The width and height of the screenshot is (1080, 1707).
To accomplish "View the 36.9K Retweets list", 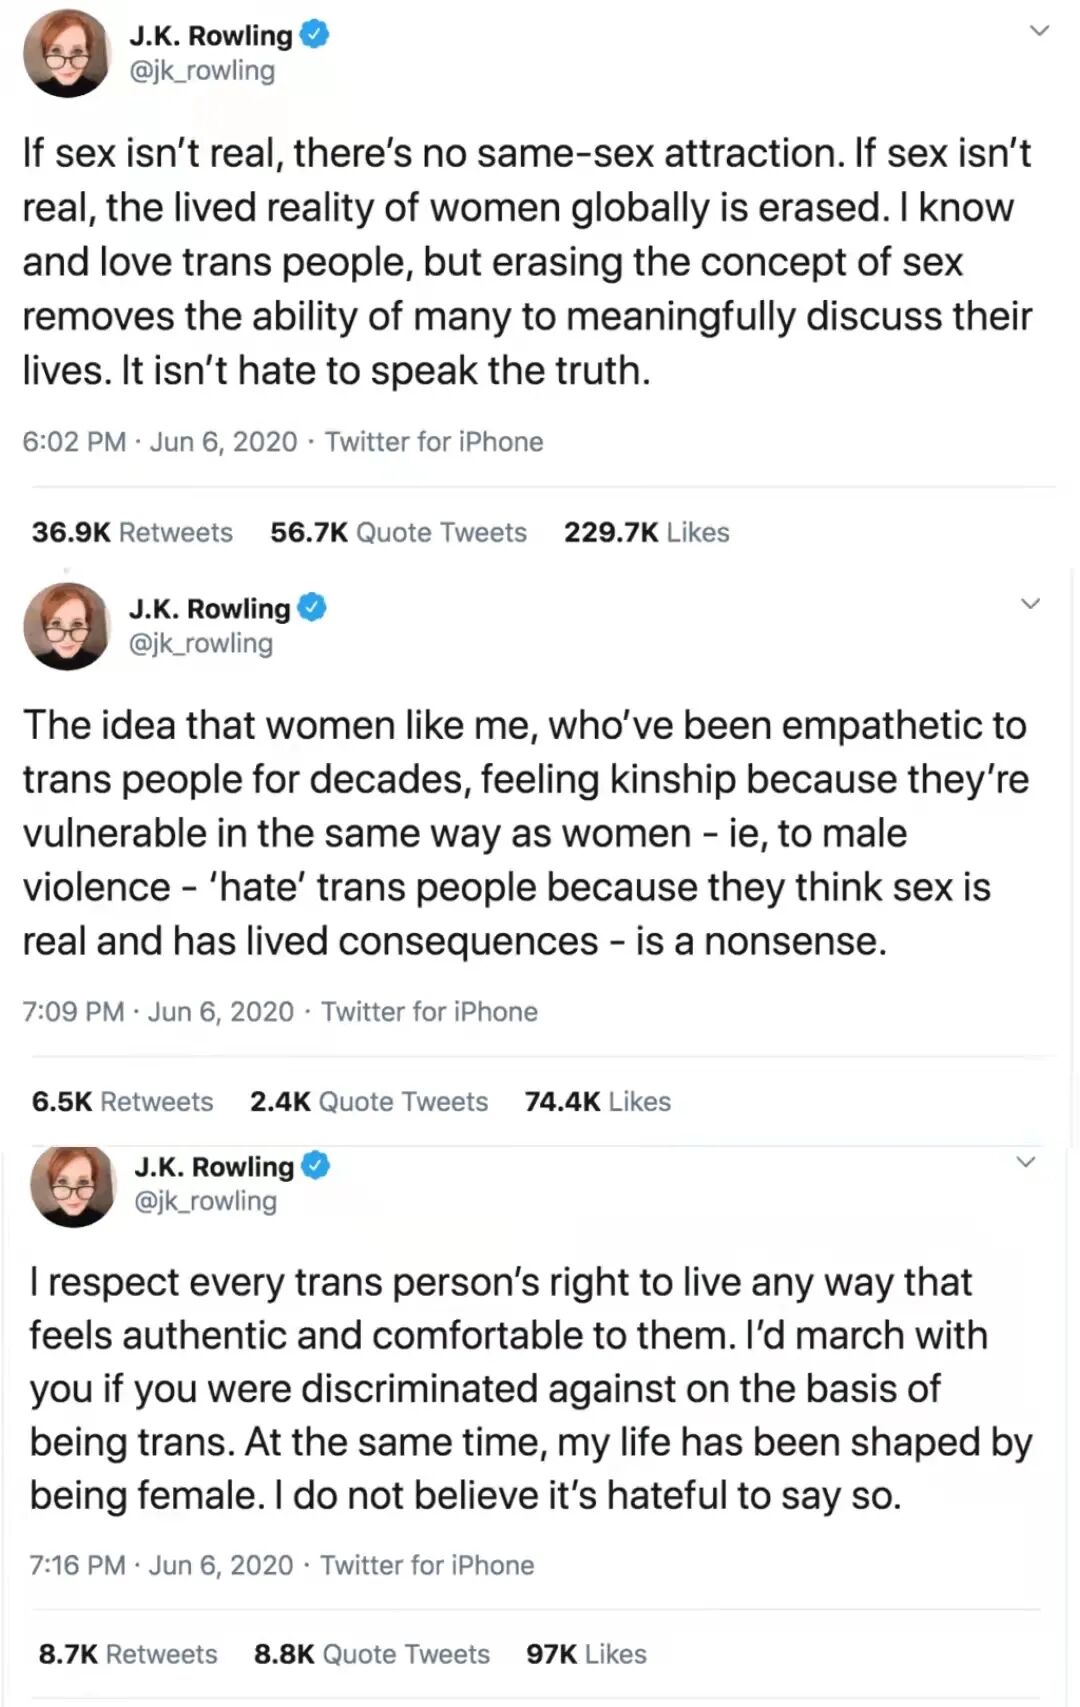I will 132,532.
